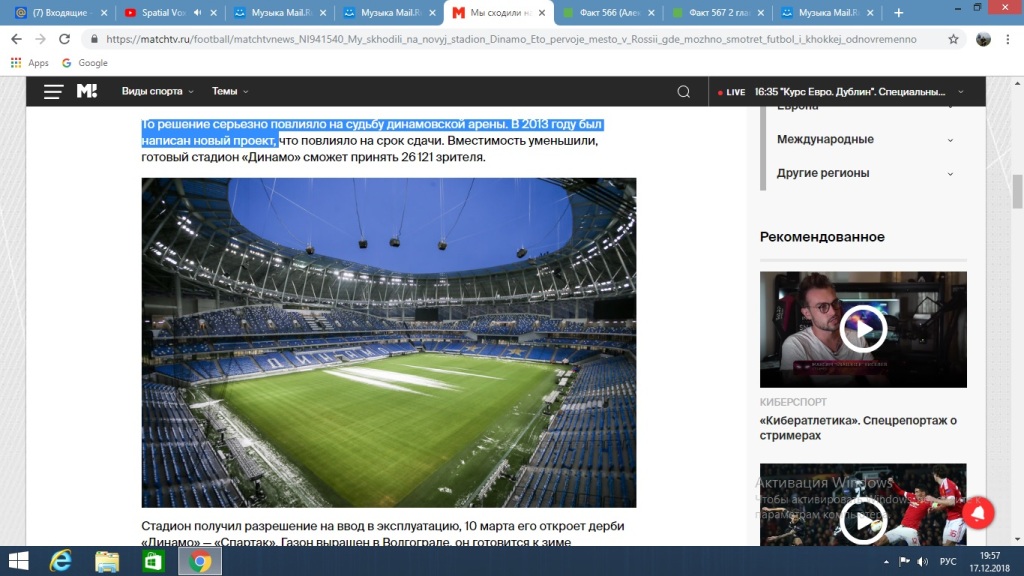Viewport: 1024px width, 576px height.
Task: Switch to the "Факт 566" tab
Action: click(x=609, y=12)
